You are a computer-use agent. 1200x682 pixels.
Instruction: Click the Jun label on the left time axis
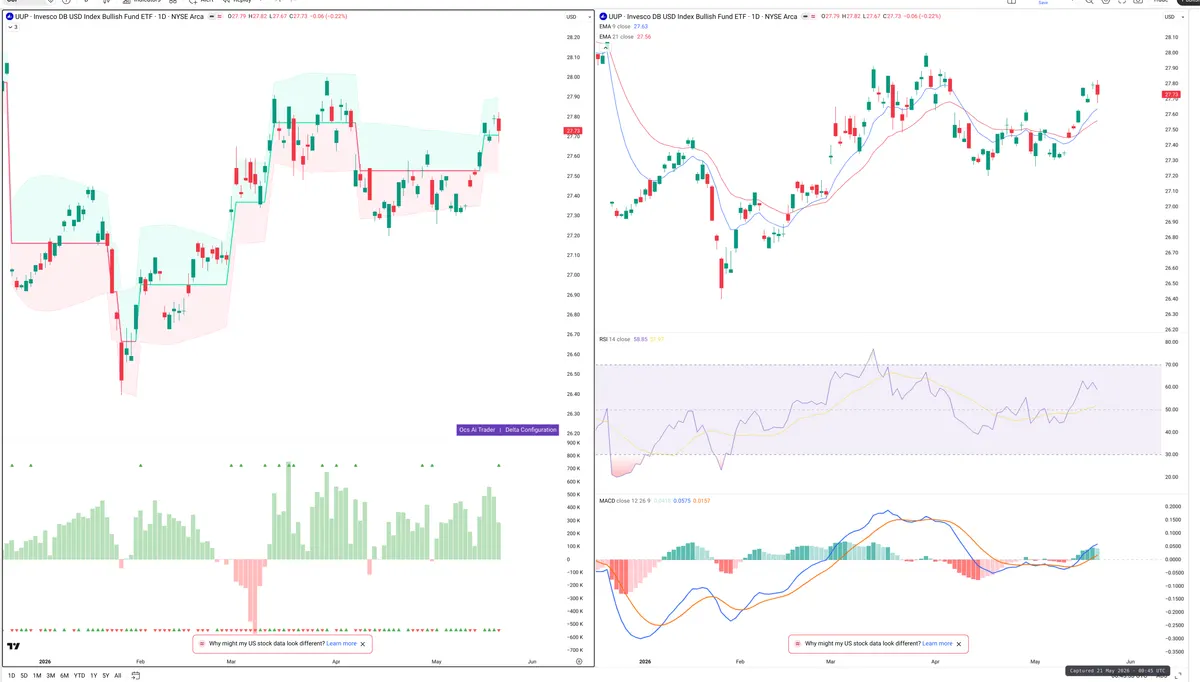532,662
